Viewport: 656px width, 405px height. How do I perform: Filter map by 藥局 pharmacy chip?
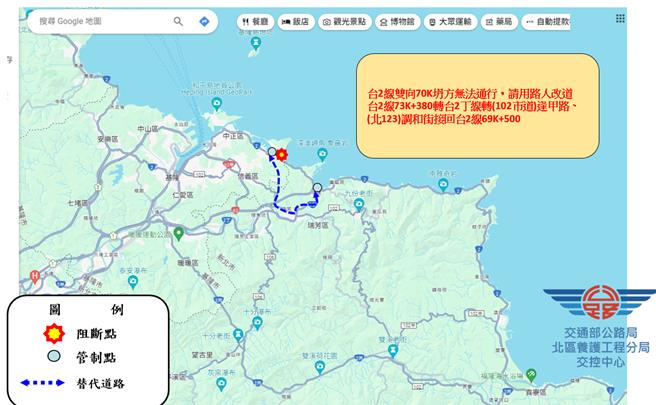tap(499, 21)
